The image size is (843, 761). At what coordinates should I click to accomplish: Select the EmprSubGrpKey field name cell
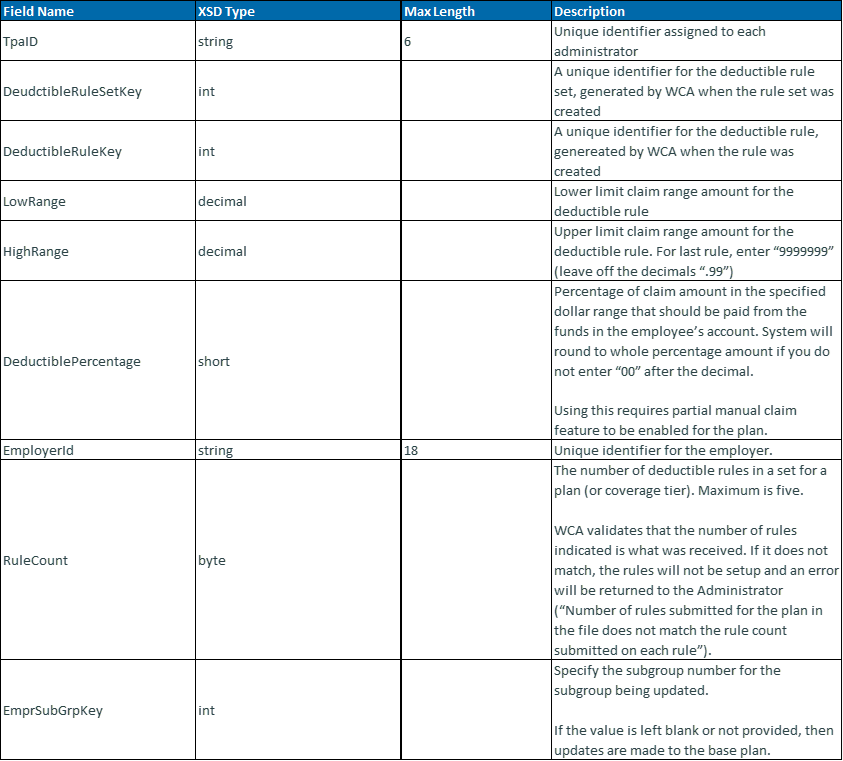[x=53, y=711]
